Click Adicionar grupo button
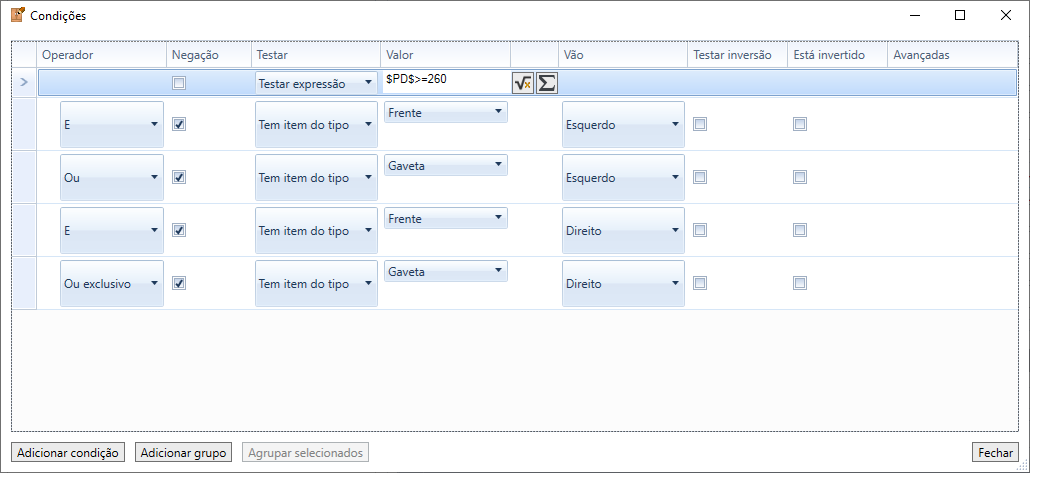 pyautogui.click(x=183, y=453)
